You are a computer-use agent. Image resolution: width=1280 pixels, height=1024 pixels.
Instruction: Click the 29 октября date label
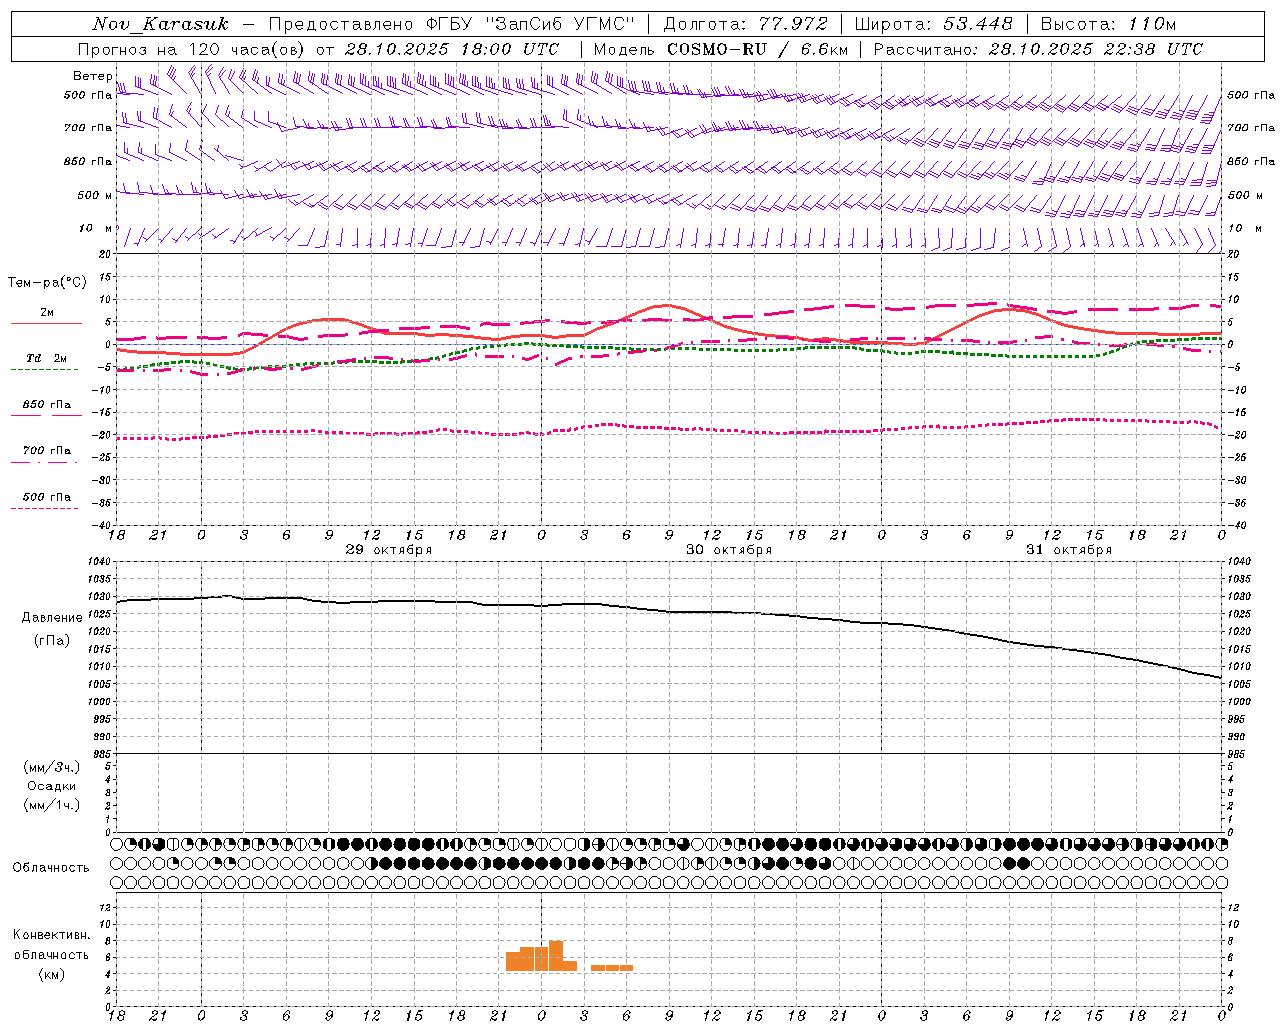[x=389, y=550]
